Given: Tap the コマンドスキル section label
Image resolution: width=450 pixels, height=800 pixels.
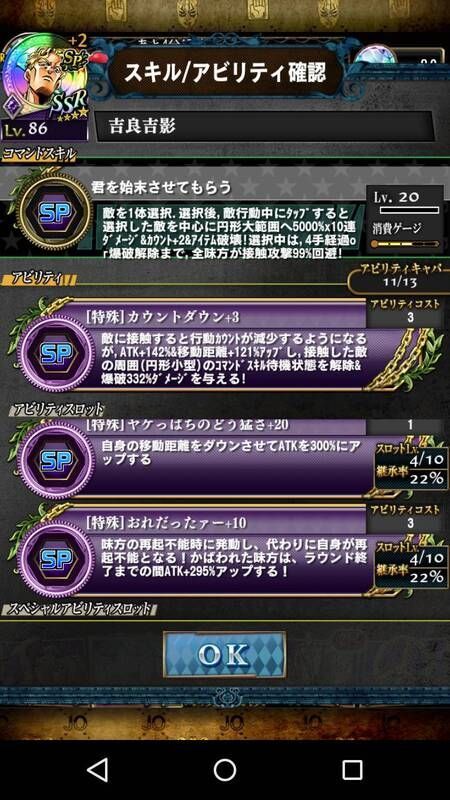Looking at the screenshot, I should coord(39,155).
